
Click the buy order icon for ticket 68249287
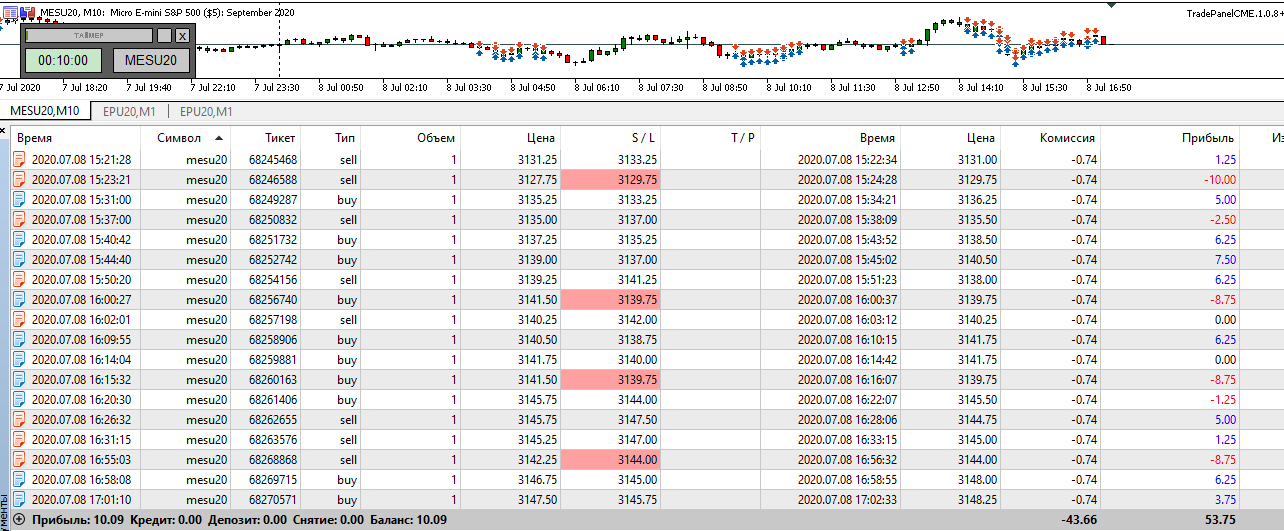19,200
